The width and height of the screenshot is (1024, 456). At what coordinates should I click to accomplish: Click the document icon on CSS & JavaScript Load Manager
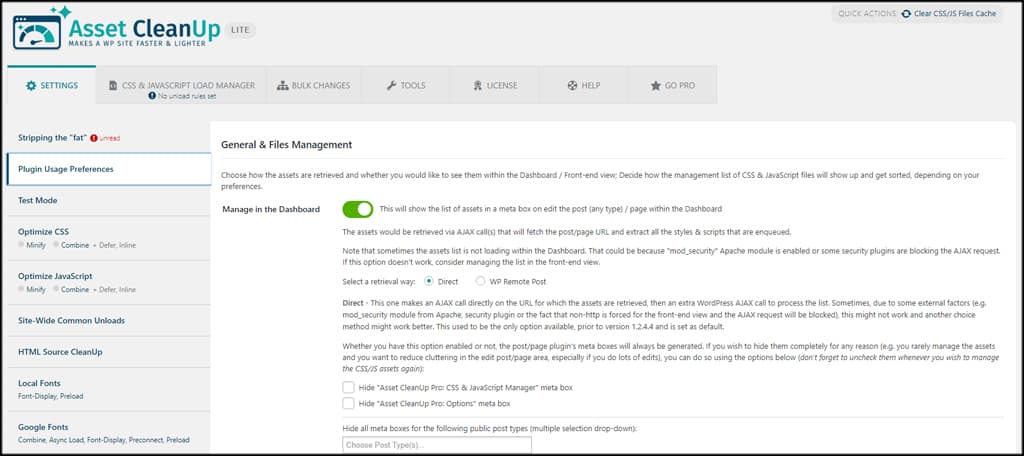tap(113, 86)
